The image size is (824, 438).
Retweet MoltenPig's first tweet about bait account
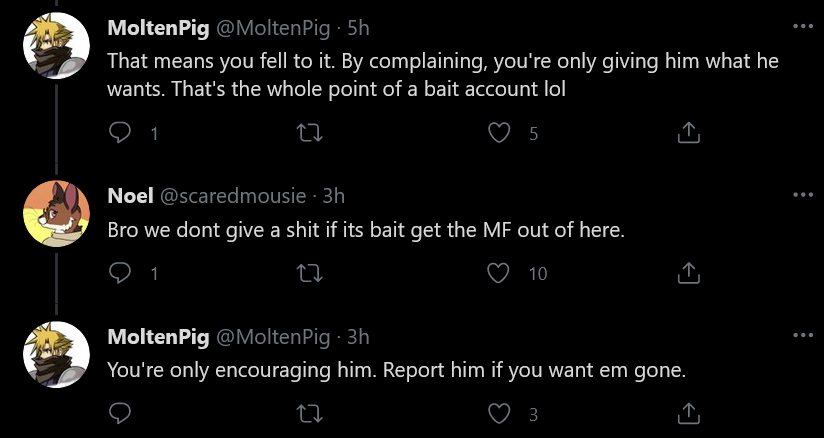[310, 133]
